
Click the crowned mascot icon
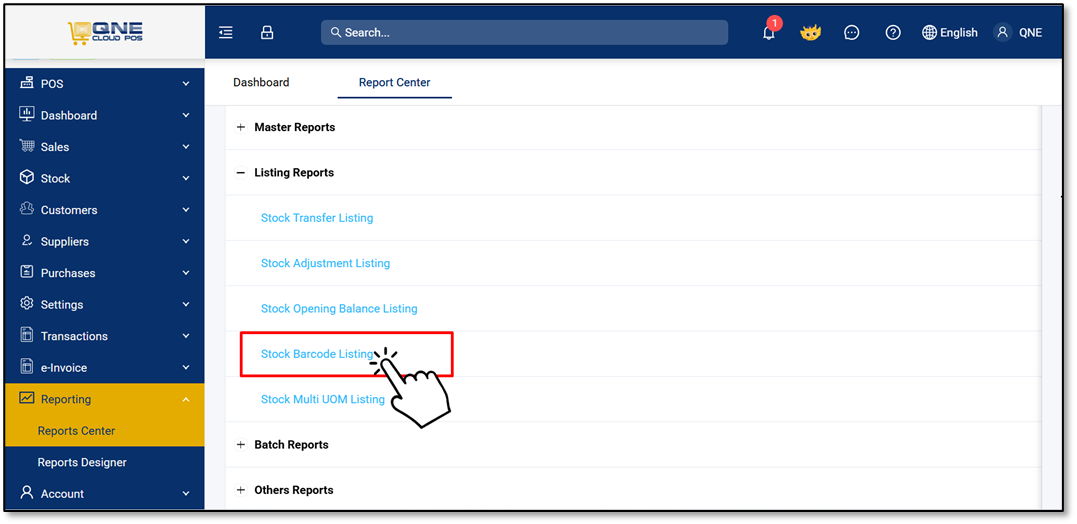[x=810, y=32]
